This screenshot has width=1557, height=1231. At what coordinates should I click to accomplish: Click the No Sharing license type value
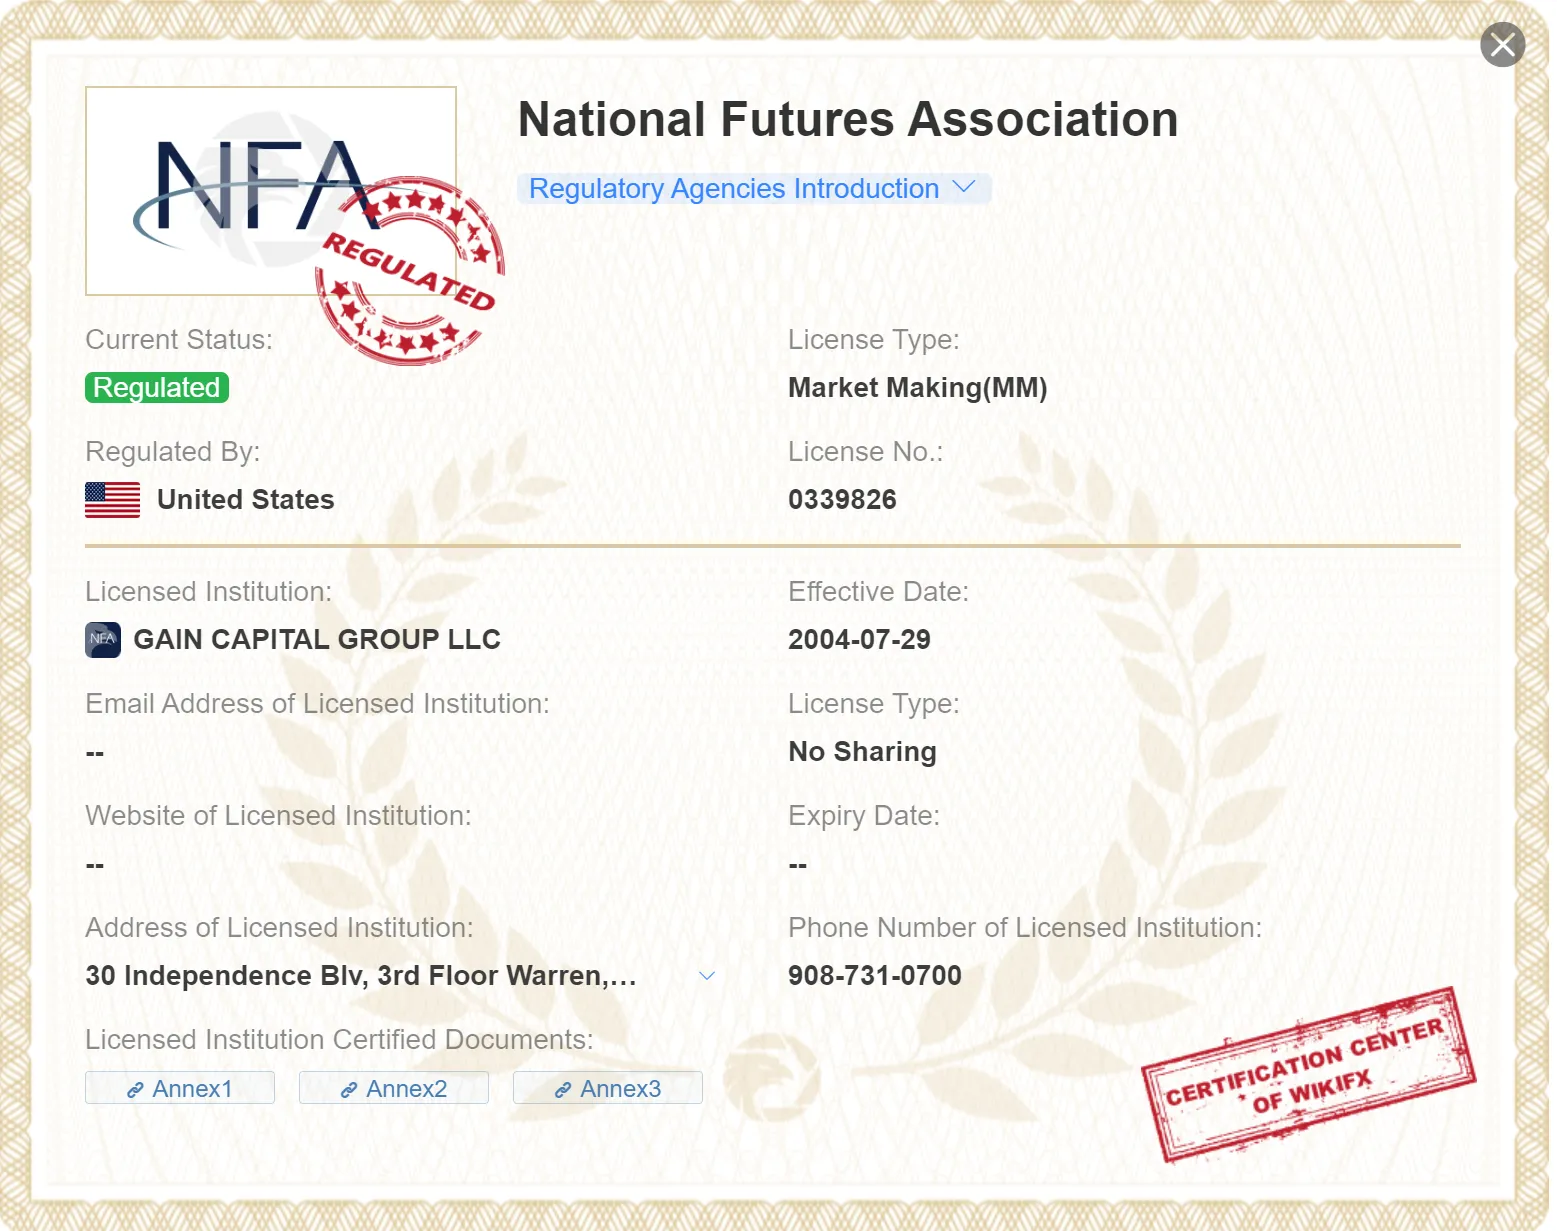click(863, 752)
